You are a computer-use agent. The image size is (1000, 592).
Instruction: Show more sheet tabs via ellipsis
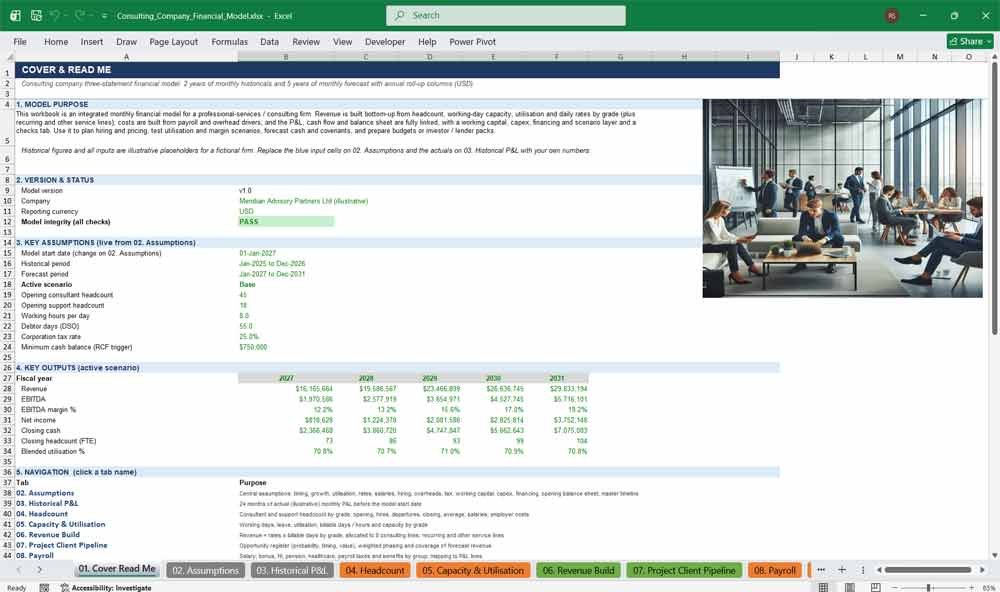[821, 570]
